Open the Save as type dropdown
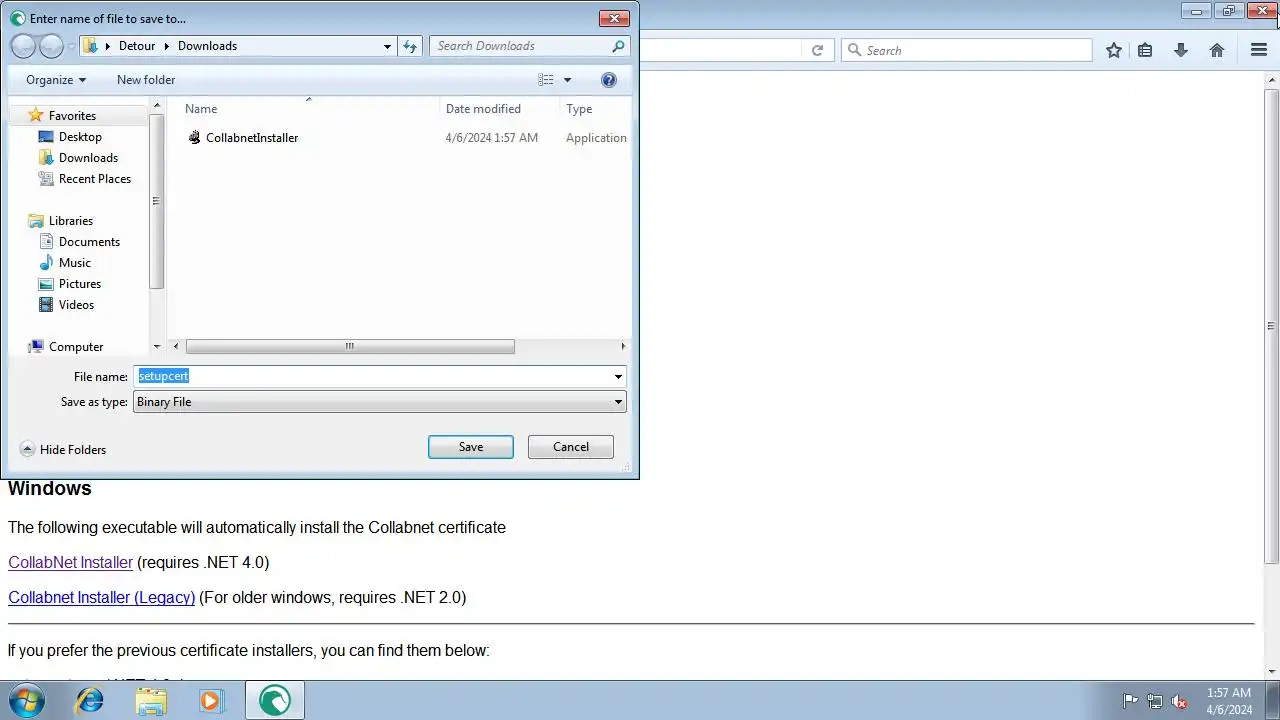1280x720 pixels. point(380,402)
